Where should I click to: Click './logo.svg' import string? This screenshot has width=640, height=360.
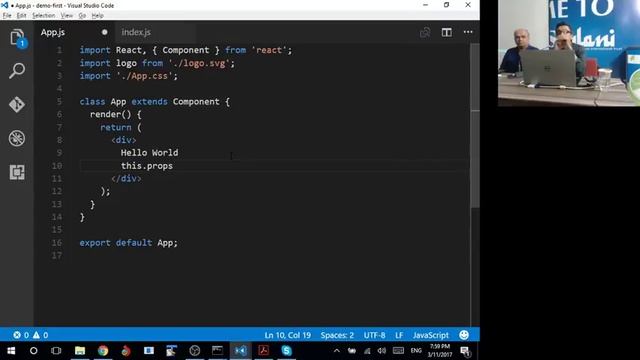pos(199,63)
